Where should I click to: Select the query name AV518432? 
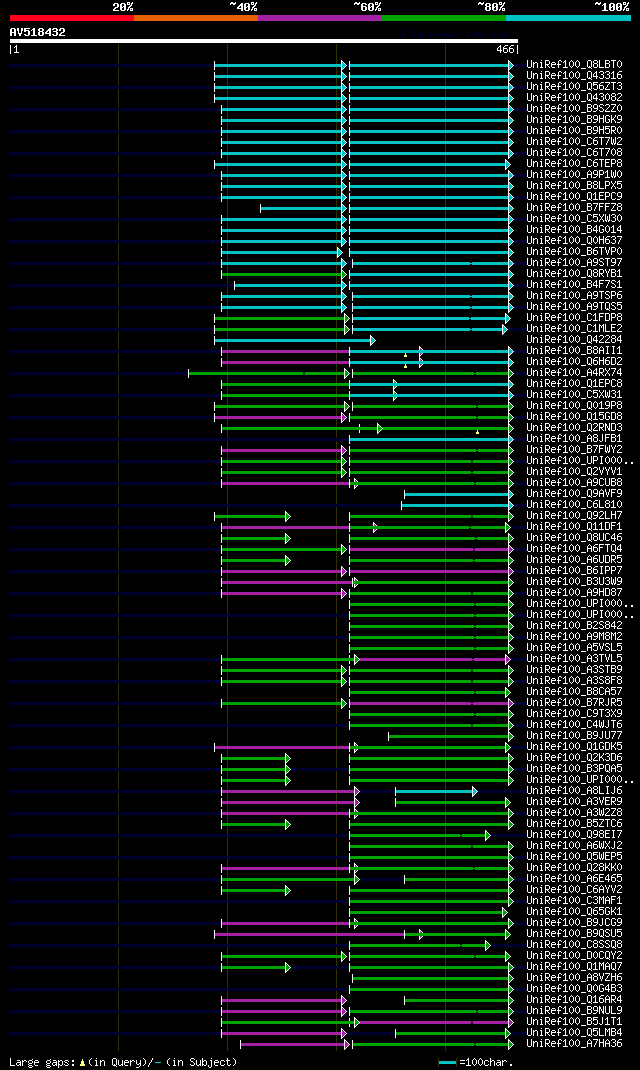coord(38,32)
